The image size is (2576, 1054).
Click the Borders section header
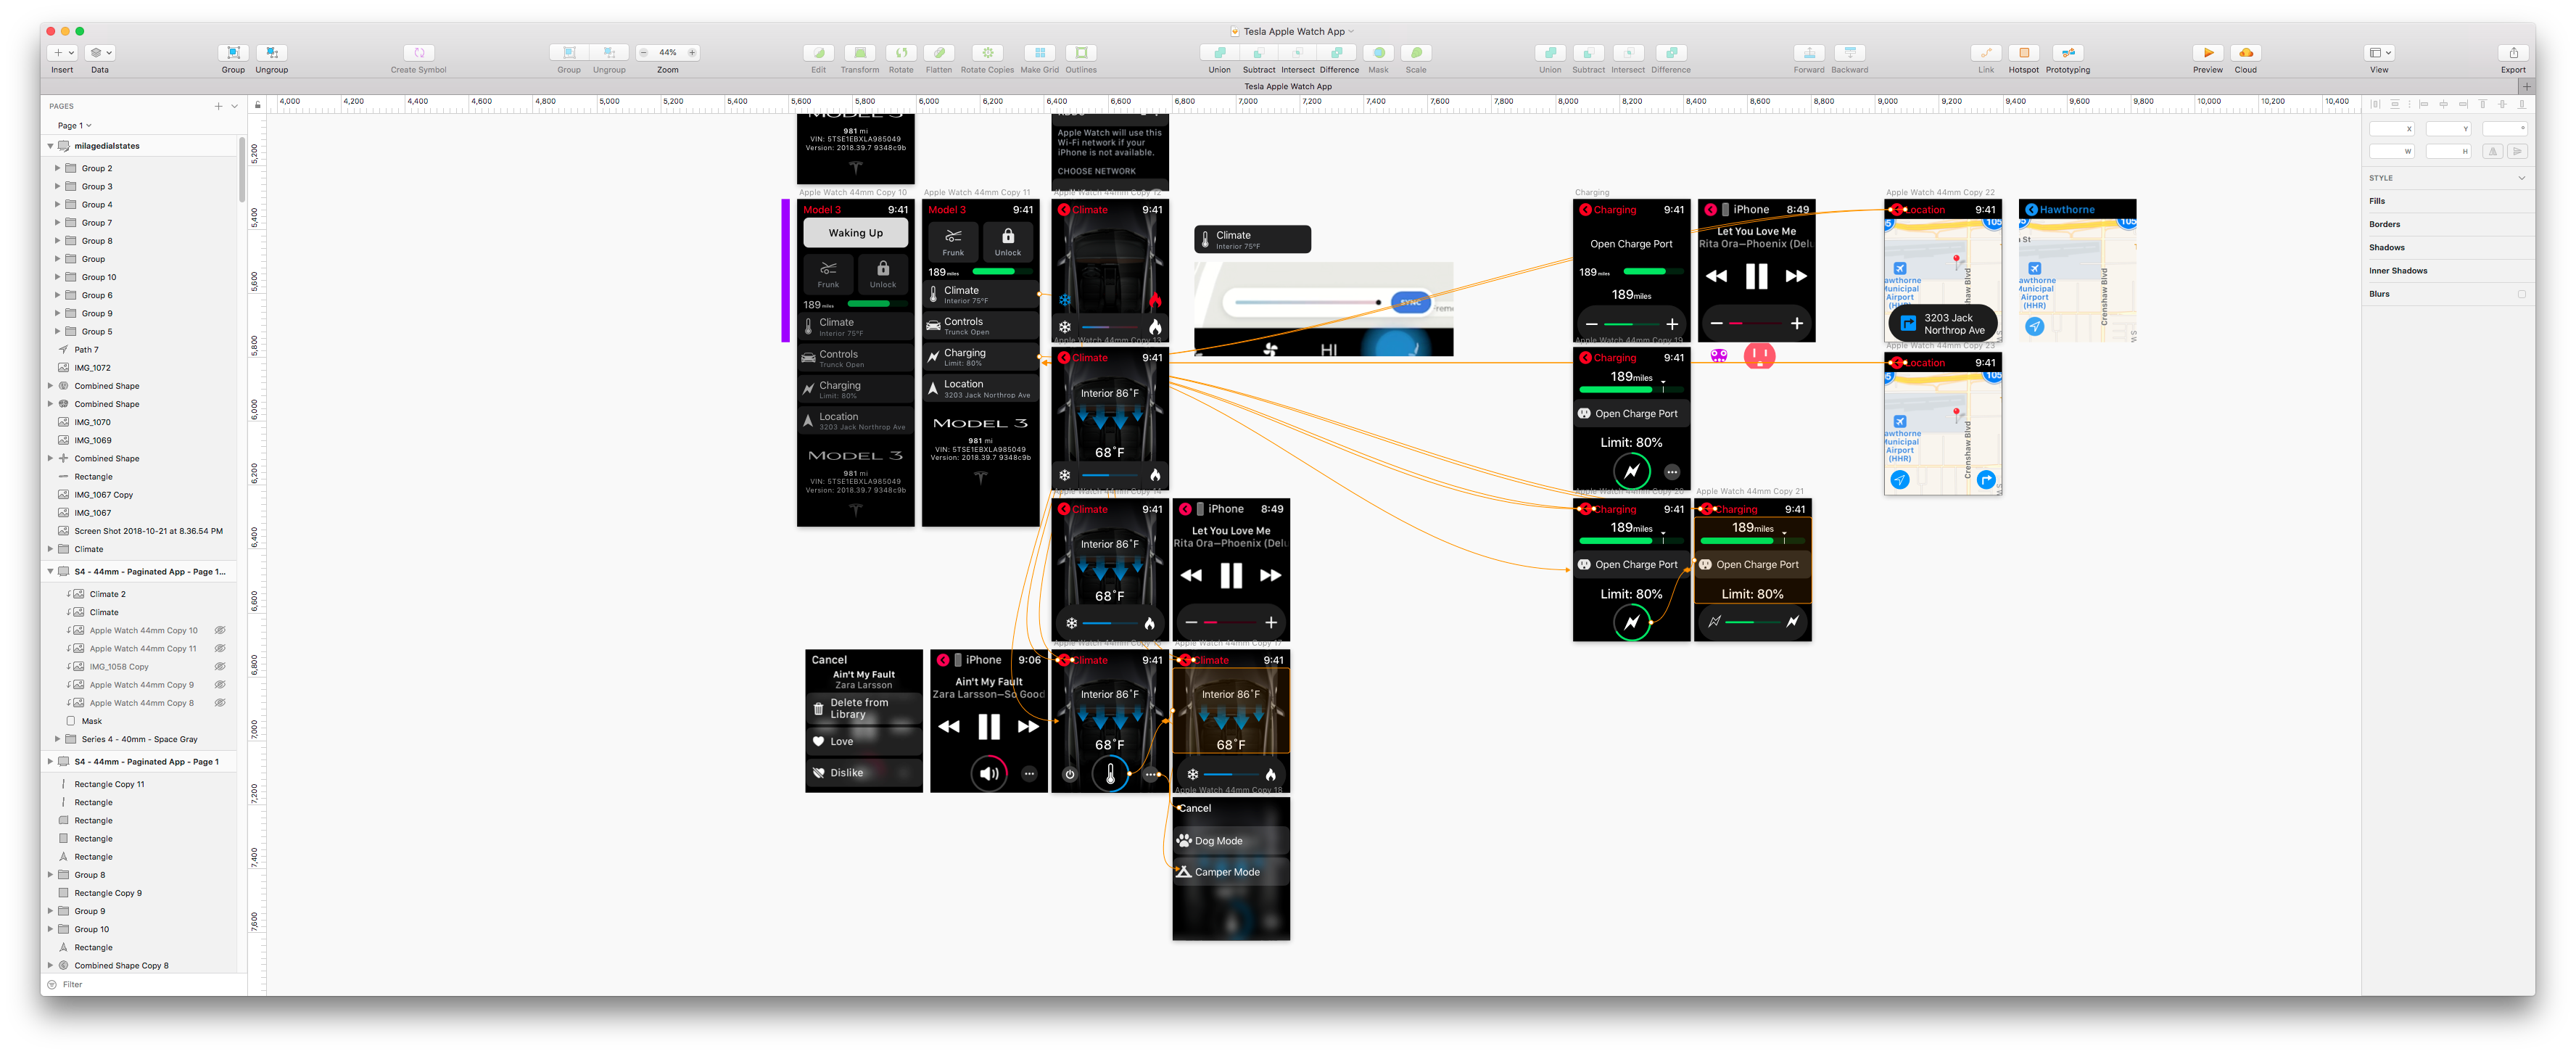click(x=2384, y=224)
